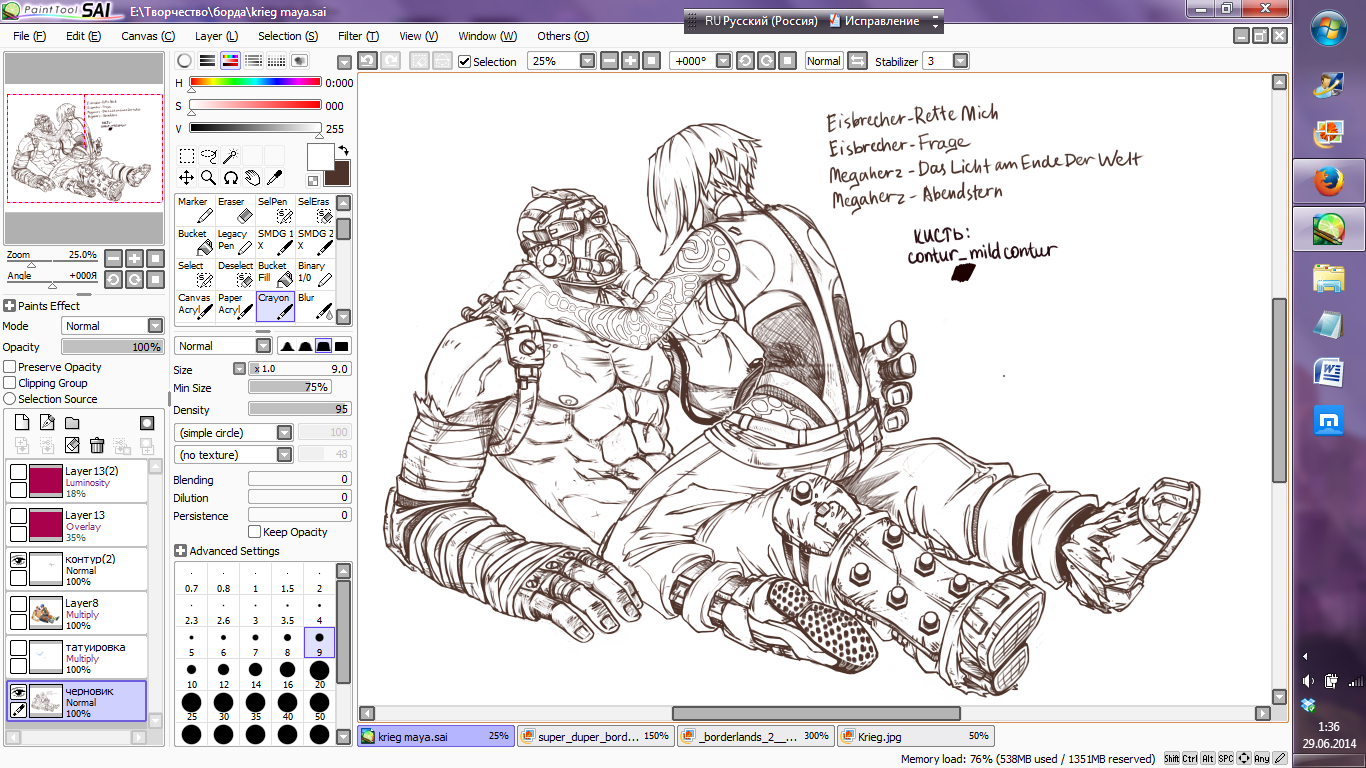Open the Stabilizer value dropdown
The image size is (1366, 768).
(x=960, y=61)
